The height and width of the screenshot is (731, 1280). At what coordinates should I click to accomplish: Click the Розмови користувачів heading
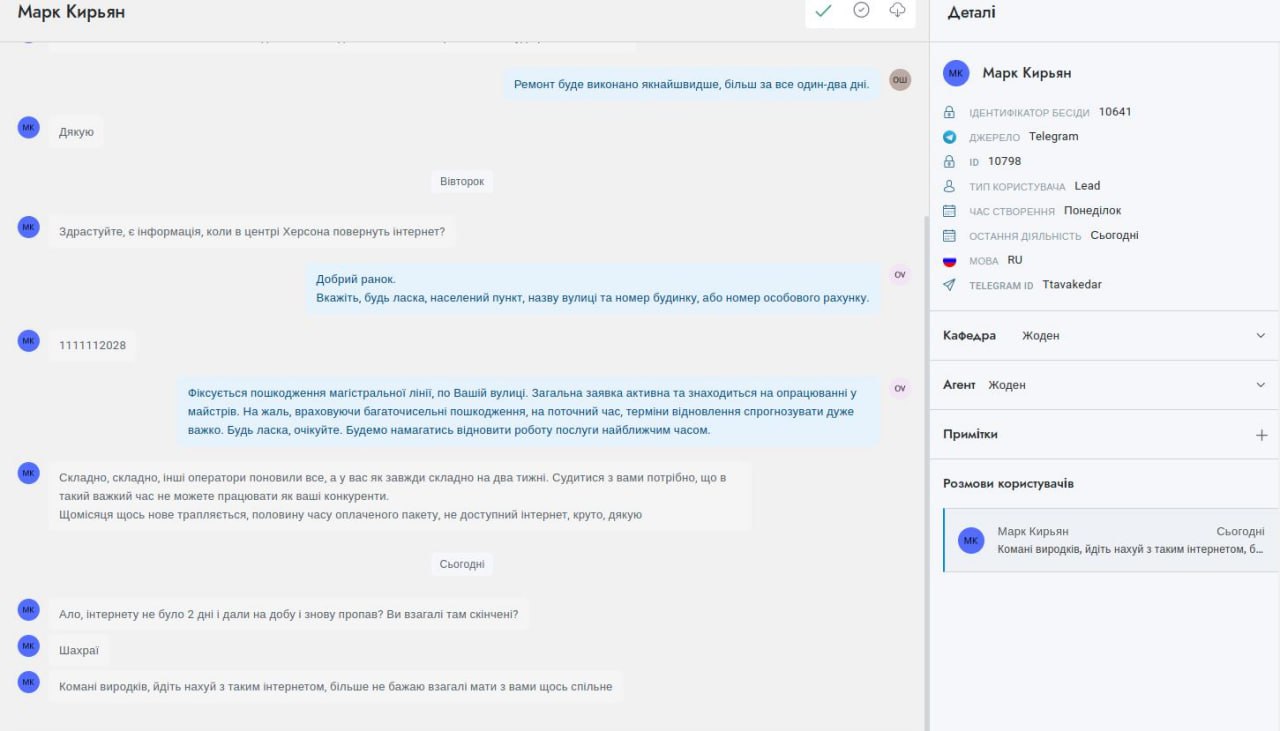coord(1008,484)
